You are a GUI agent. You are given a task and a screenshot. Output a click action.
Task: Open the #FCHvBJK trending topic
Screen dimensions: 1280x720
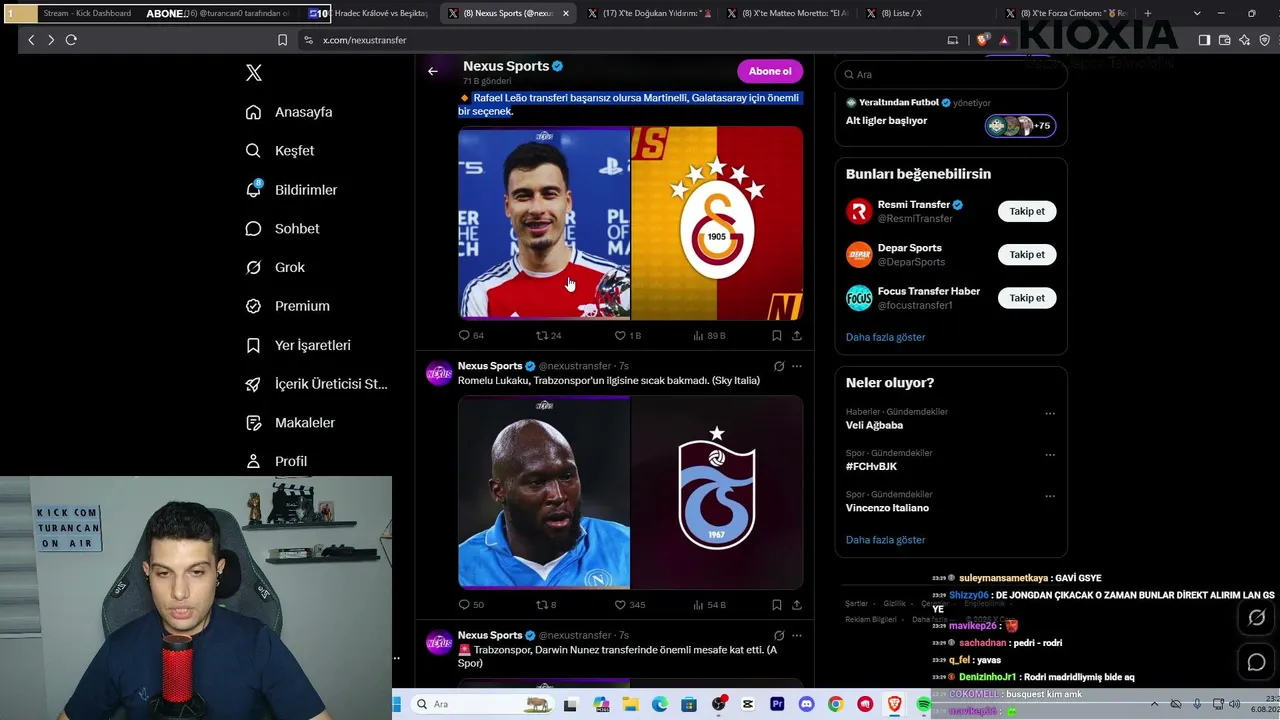[871, 466]
